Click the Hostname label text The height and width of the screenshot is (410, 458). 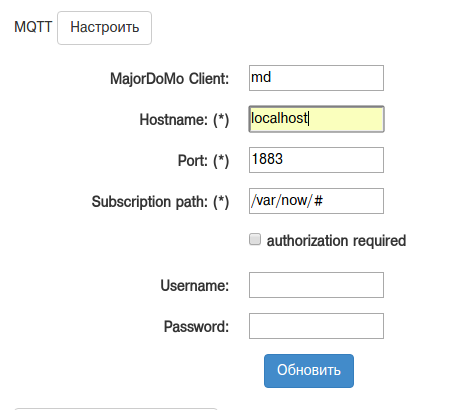point(174,120)
